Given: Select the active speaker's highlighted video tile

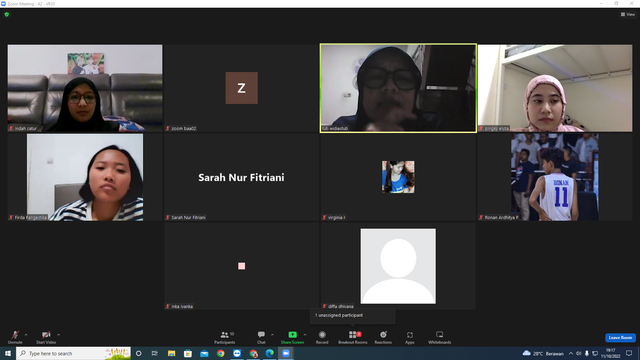Looking at the screenshot, I should 398,88.
